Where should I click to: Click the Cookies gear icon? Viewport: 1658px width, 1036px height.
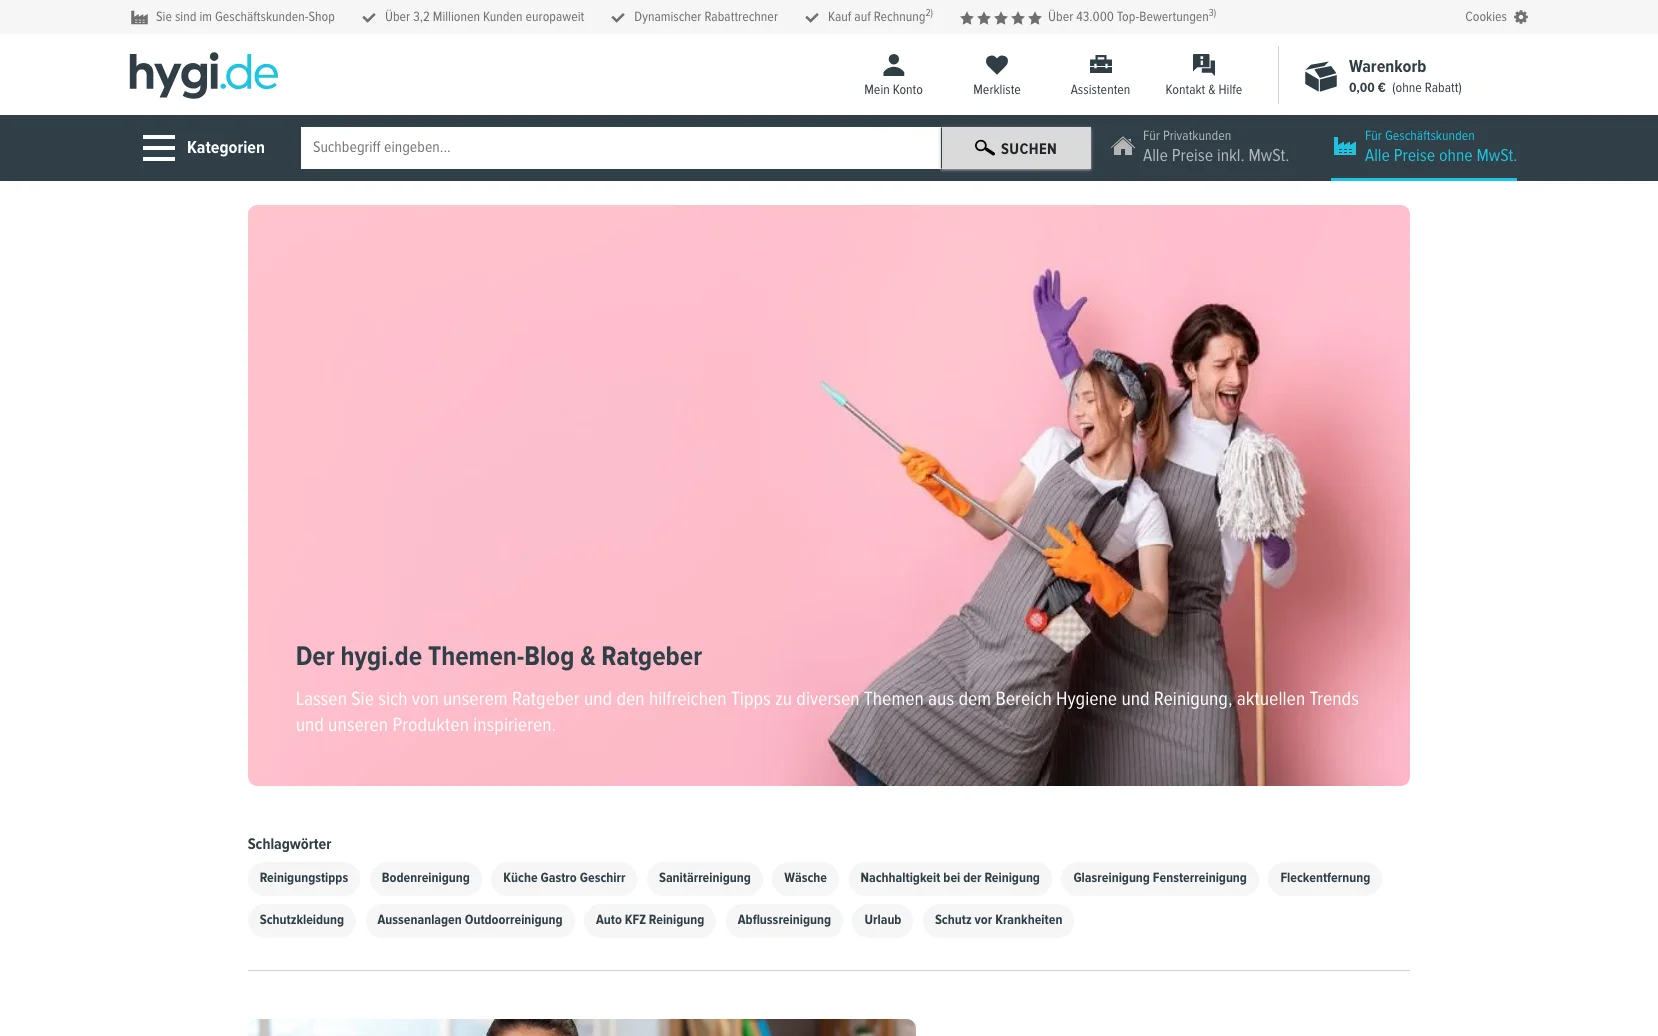[1521, 17]
